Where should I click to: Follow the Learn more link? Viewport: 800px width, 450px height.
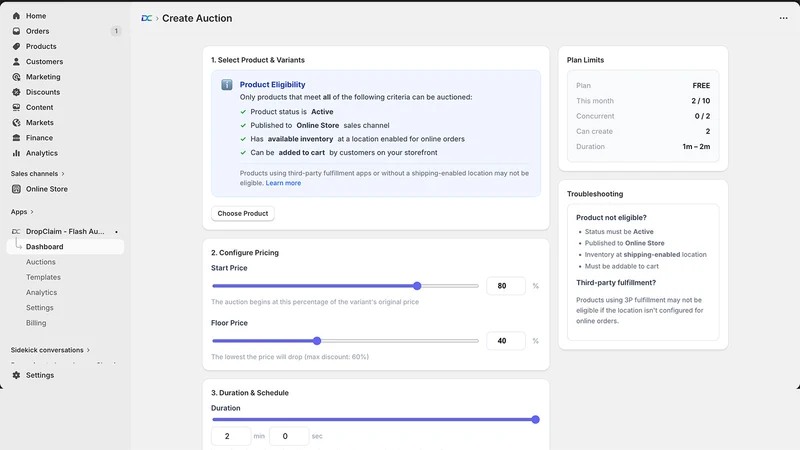click(x=283, y=183)
